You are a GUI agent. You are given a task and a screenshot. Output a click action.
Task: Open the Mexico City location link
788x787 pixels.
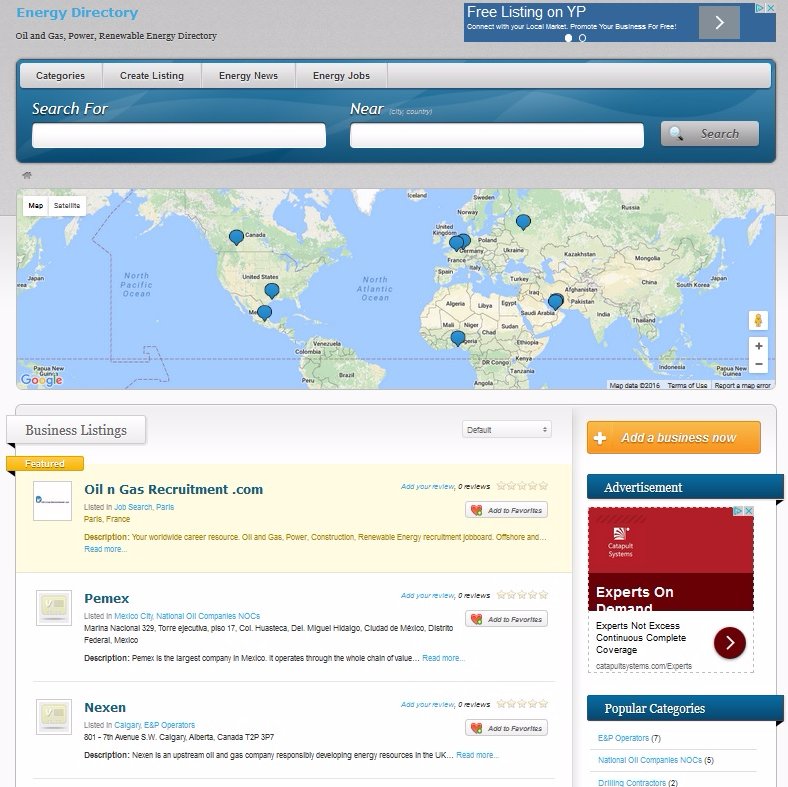pos(133,616)
